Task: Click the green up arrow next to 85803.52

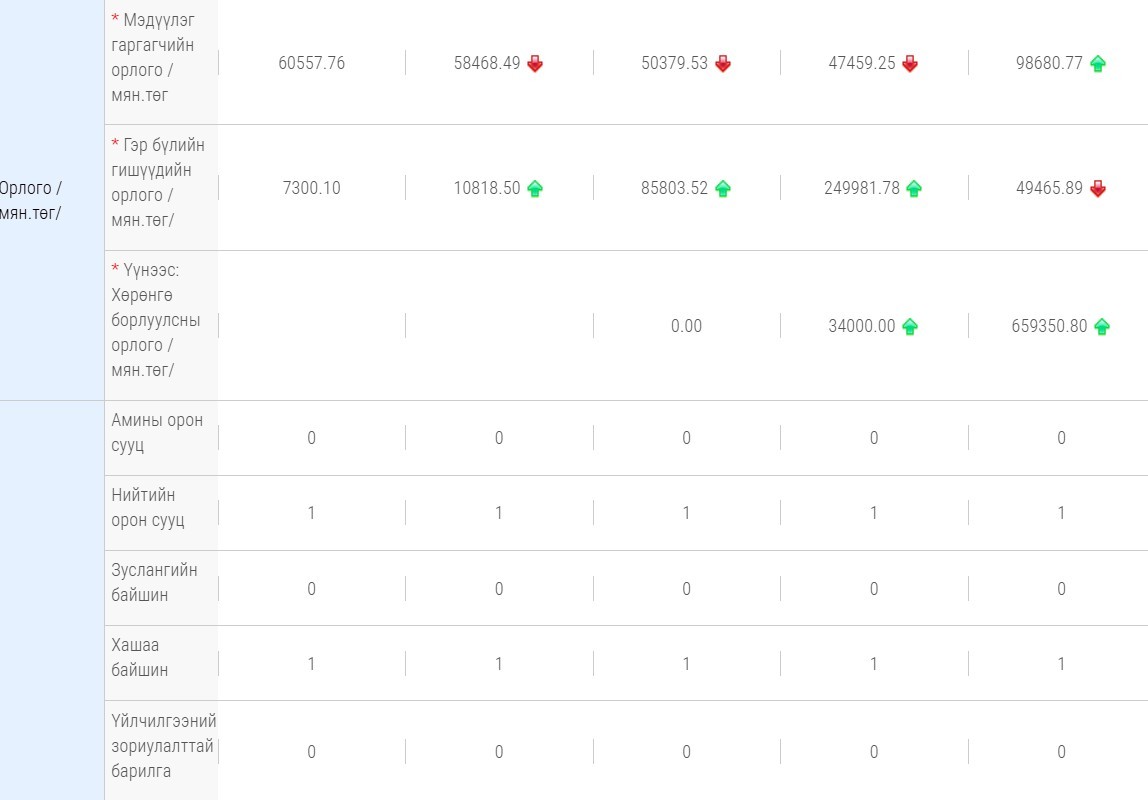Action: (x=723, y=188)
